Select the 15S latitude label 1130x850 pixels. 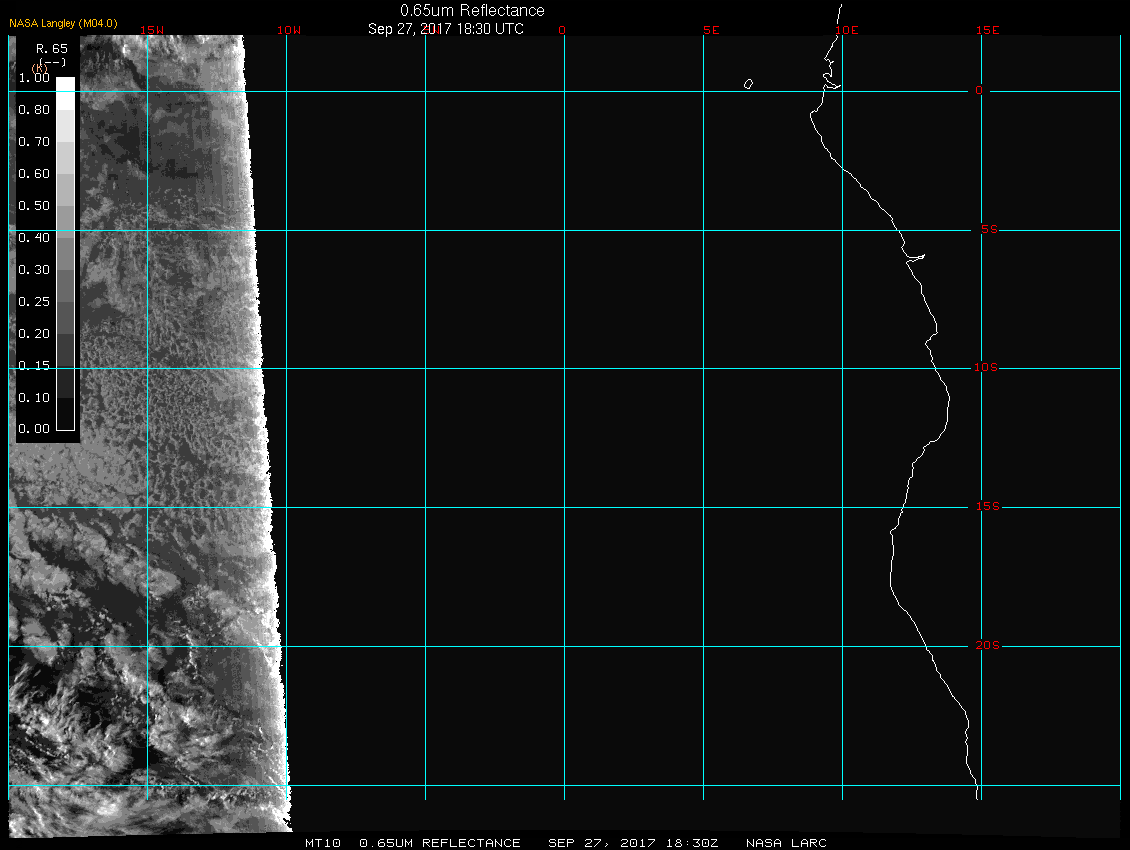pos(985,507)
